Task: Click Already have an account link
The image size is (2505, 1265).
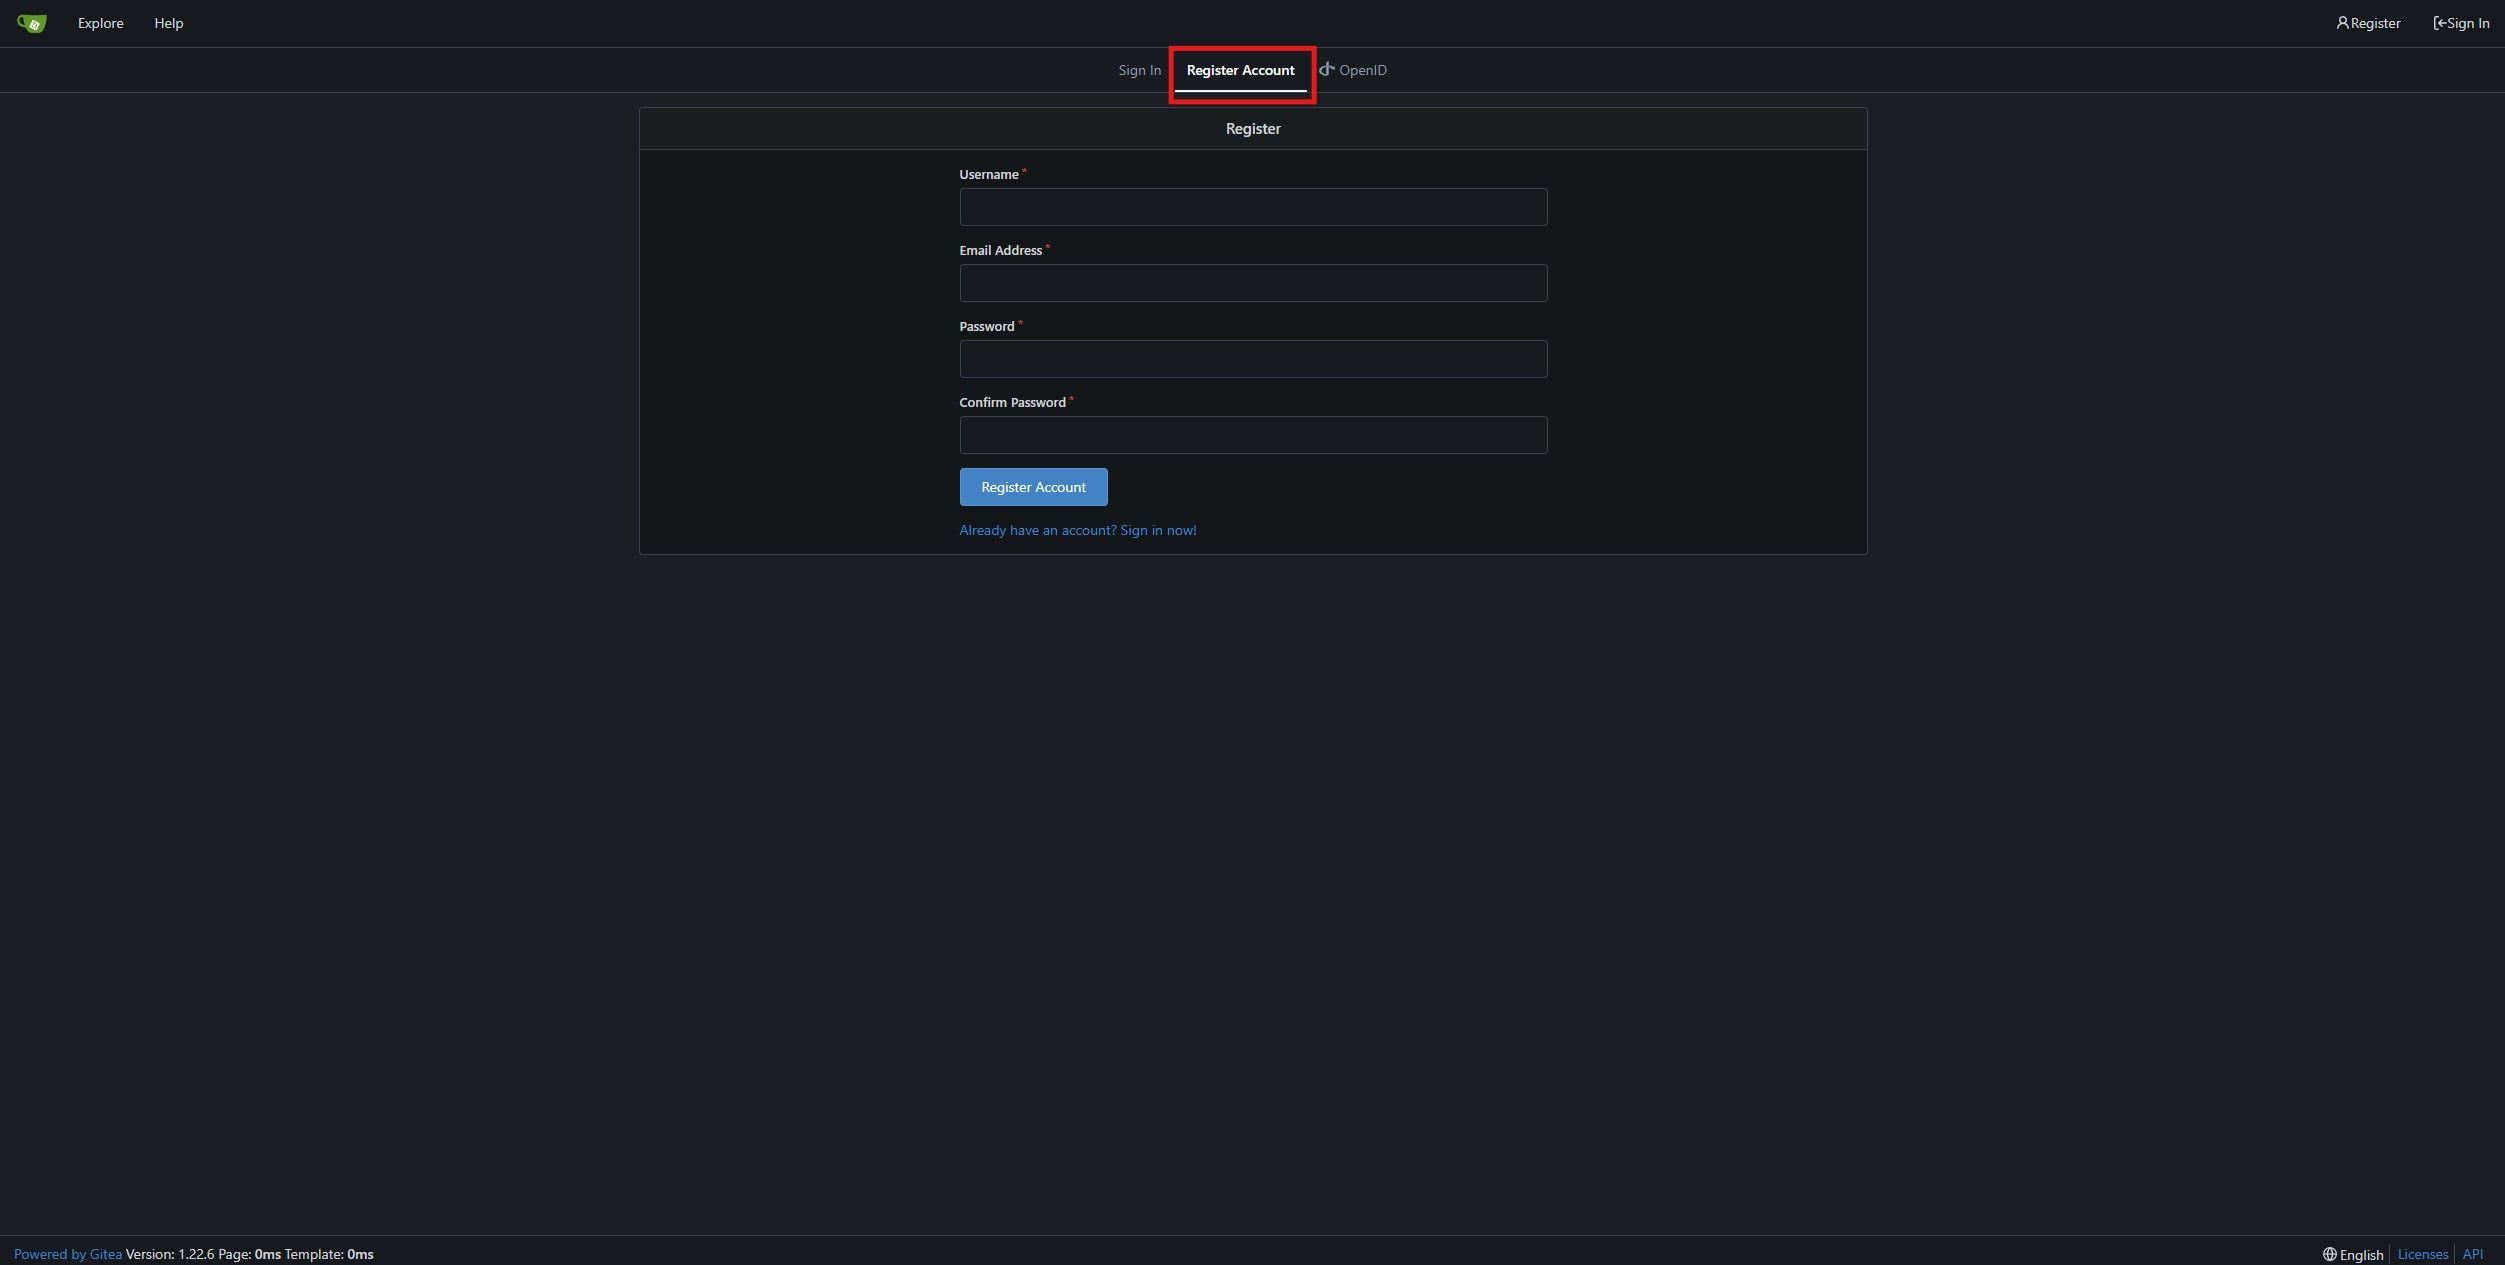Action: click(x=1077, y=529)
